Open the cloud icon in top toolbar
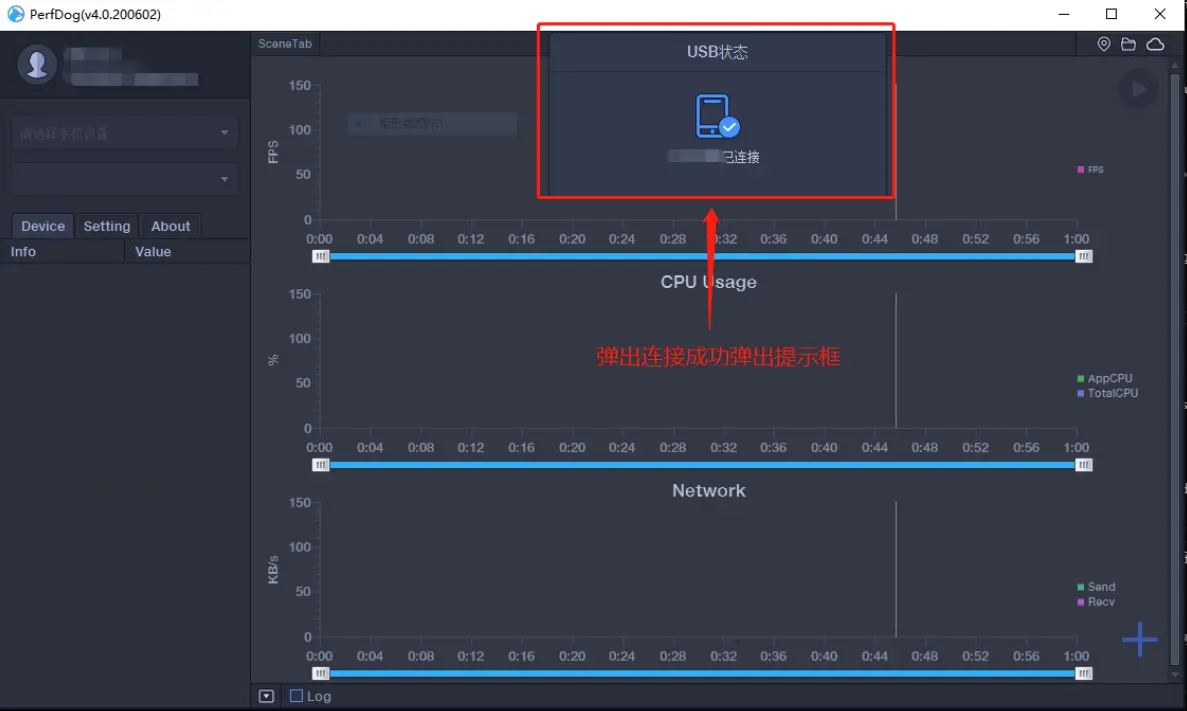Screen dimensions: 1187x711 pyautogui.click(x=1155, y=44)
